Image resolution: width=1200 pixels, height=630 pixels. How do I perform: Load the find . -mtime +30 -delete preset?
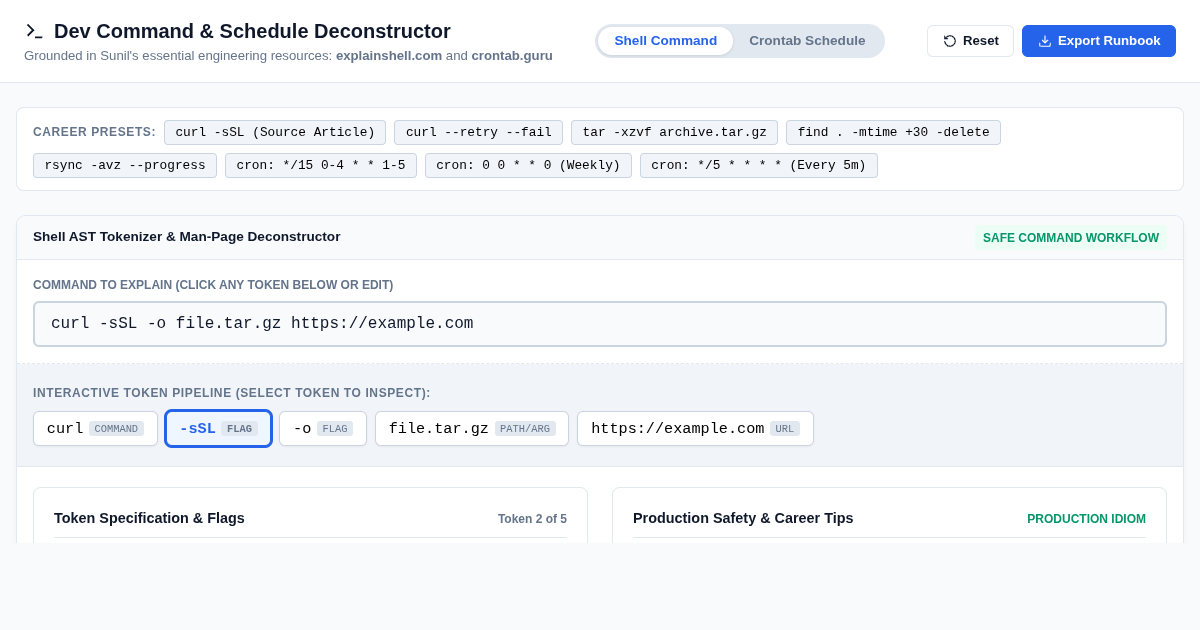[893, 133]
